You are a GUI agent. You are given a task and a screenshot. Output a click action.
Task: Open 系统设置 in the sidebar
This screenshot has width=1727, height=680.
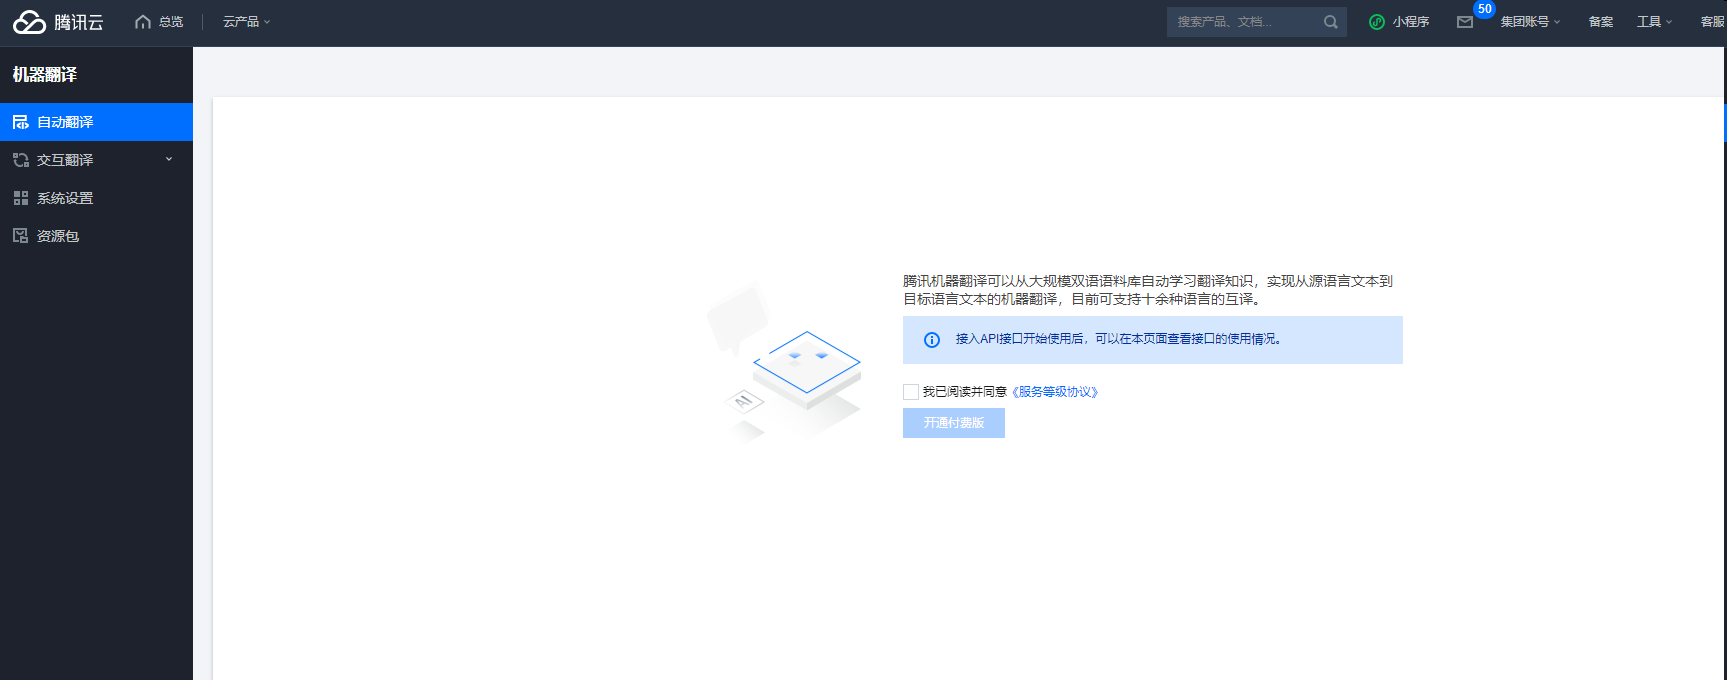click(x=96, y=198)
